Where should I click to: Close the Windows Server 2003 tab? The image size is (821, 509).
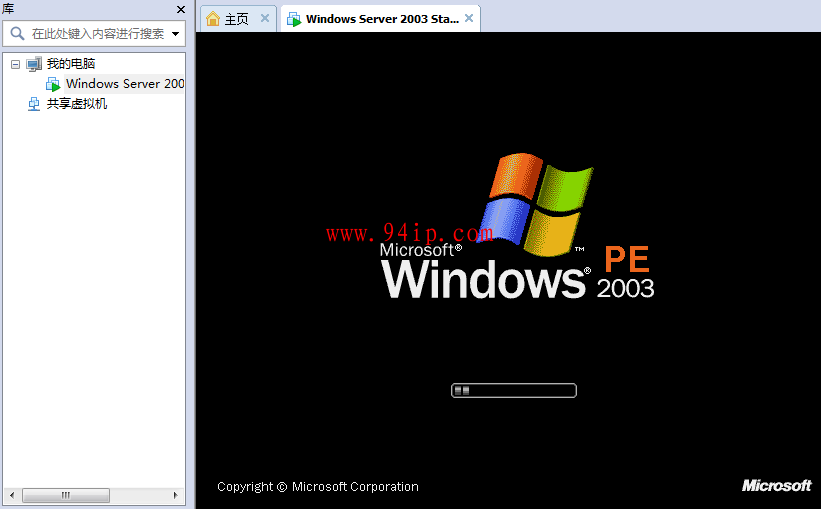(469, 18)
